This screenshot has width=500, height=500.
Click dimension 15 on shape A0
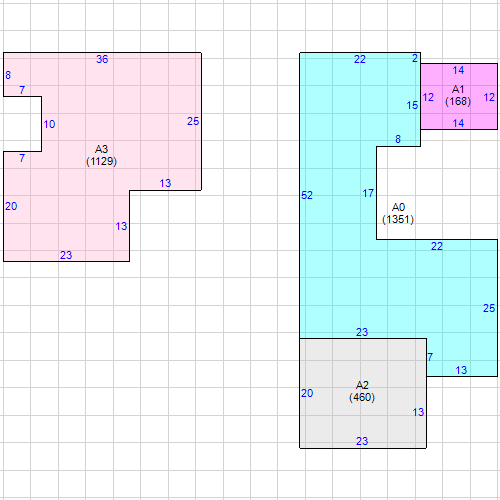point(412,105)
